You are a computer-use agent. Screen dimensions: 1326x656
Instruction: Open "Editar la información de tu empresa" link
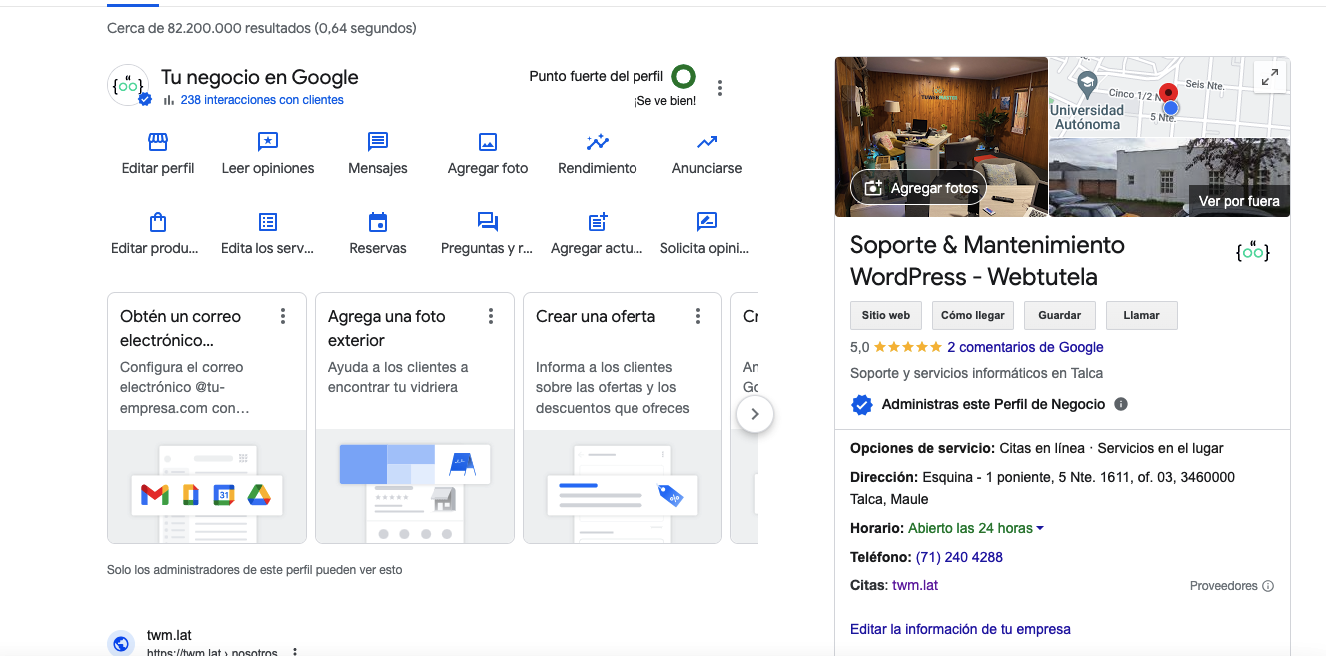[960, 629]
